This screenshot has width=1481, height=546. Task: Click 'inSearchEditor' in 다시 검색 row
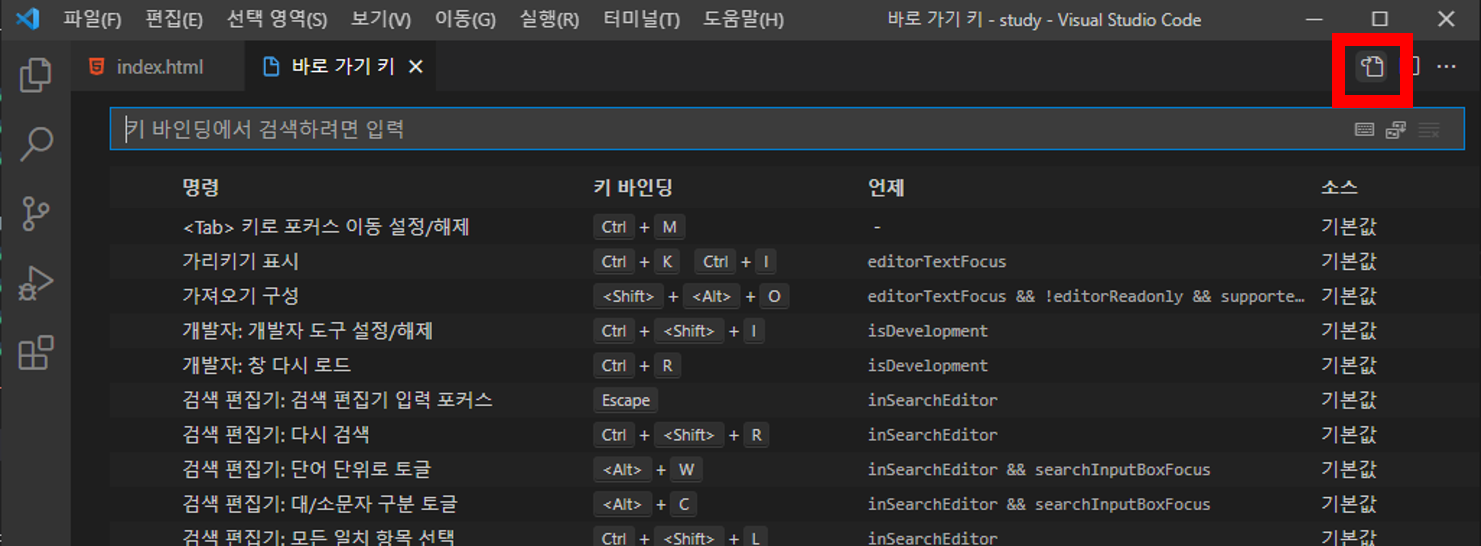tap(933, 435)
